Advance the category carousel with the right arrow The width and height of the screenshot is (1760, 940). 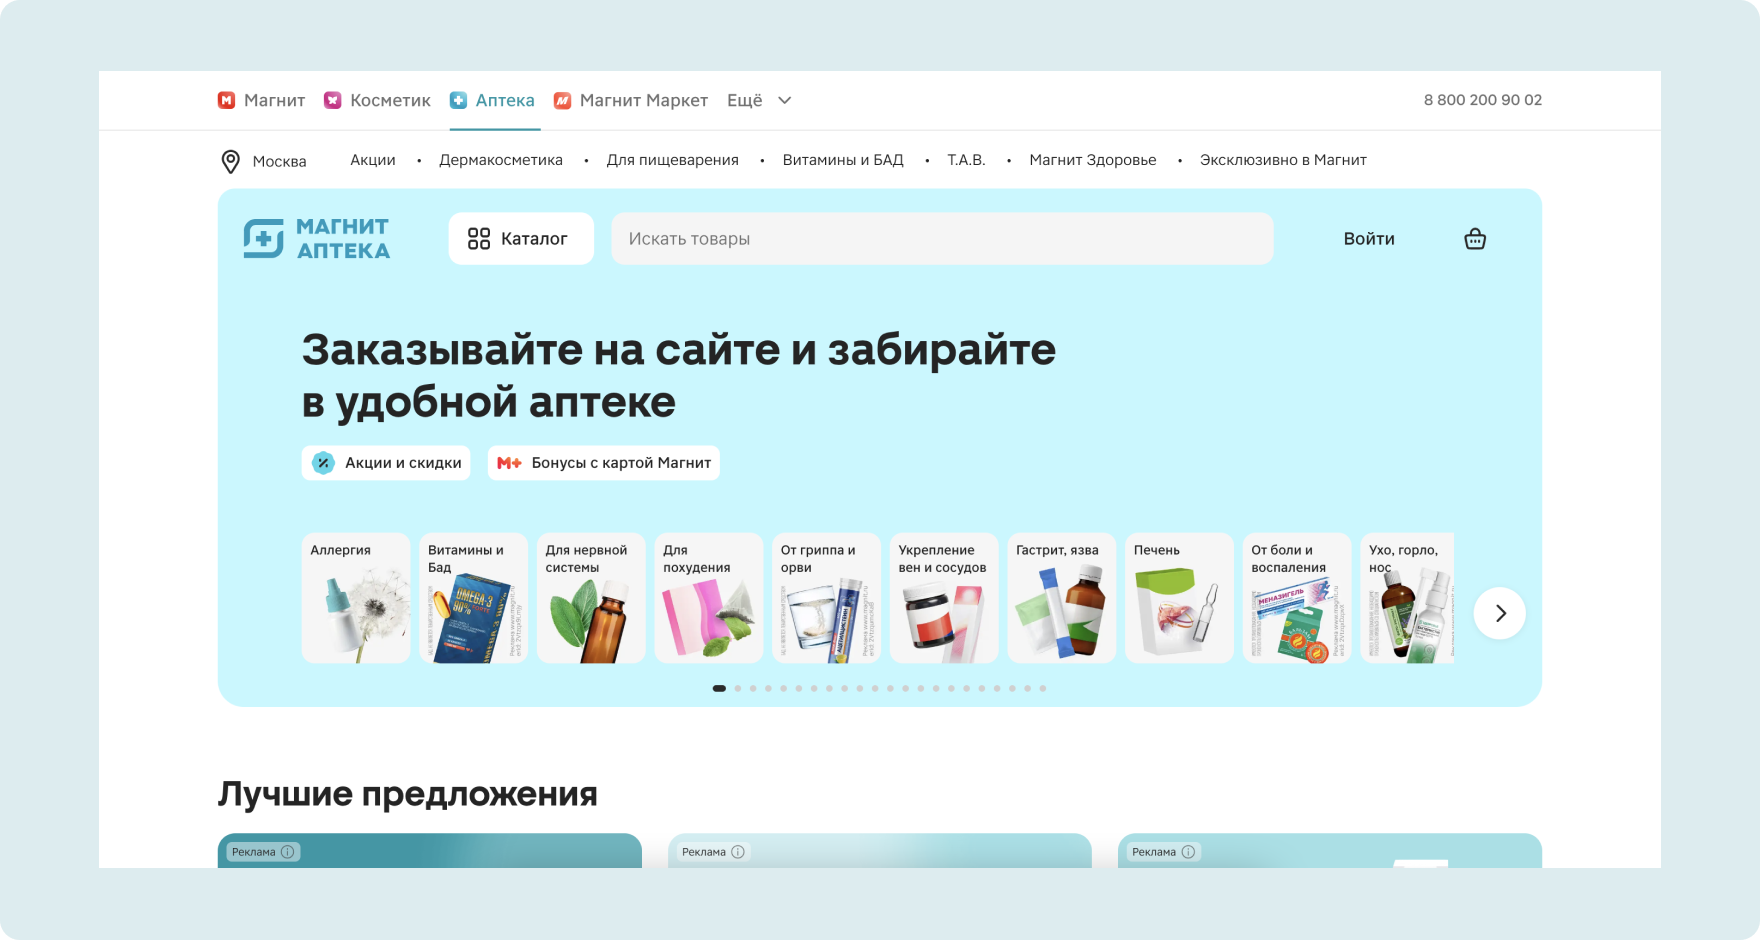coord(1499,613)
